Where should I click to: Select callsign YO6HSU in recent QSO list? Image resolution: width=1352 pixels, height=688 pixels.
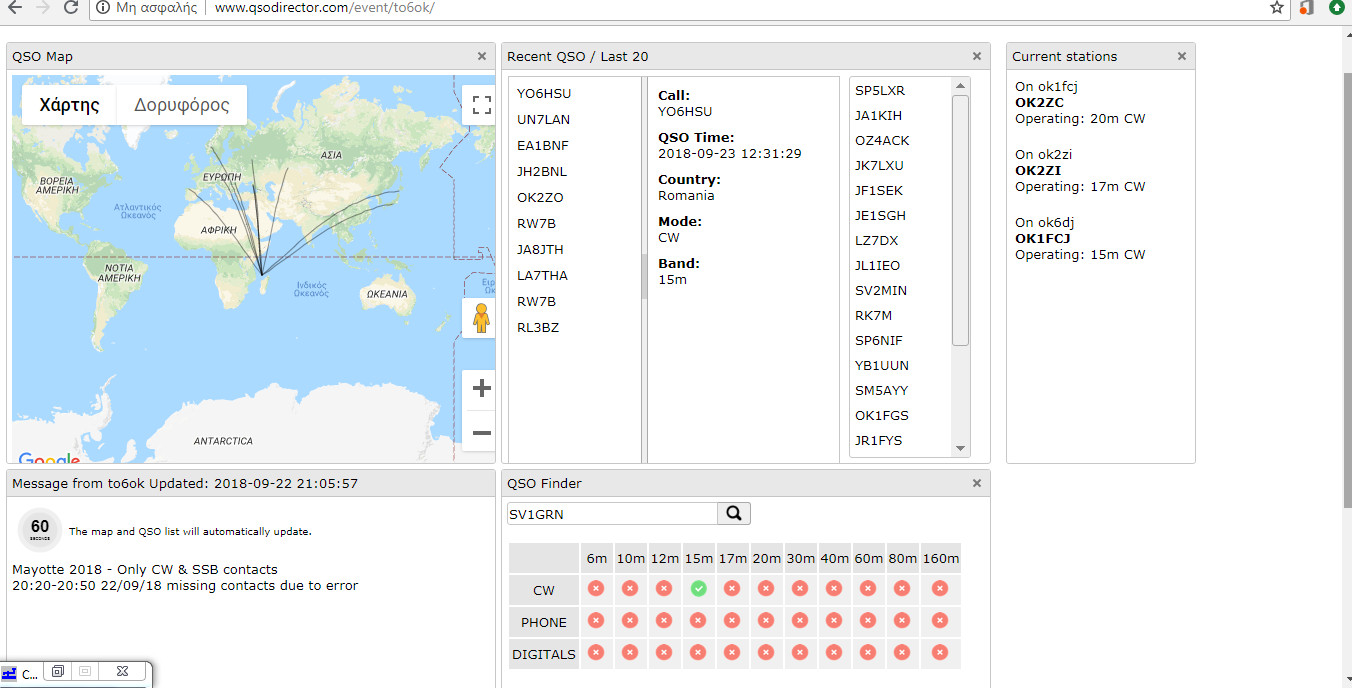[x=541, y=92]
